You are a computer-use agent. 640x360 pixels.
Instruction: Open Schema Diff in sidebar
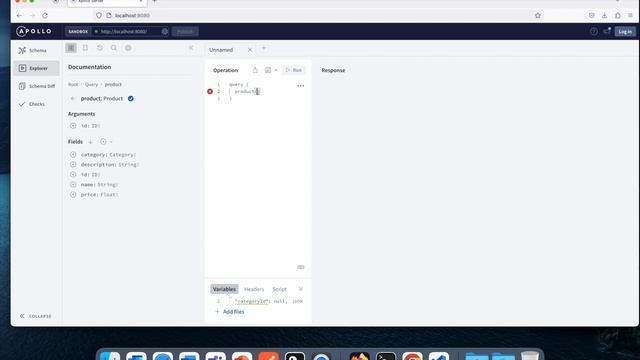(x=36, y=86)
